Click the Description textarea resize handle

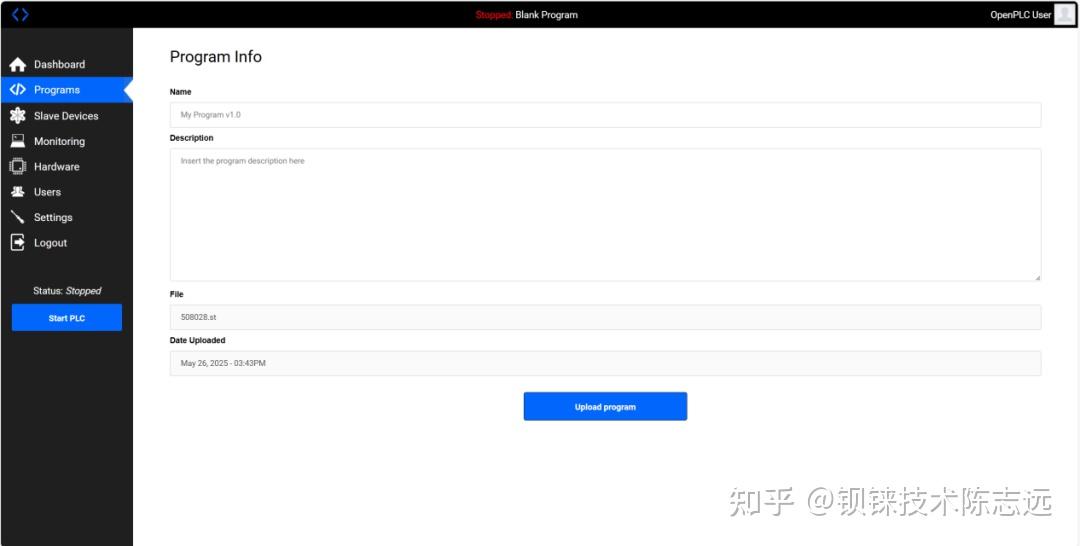(1037, 277)
